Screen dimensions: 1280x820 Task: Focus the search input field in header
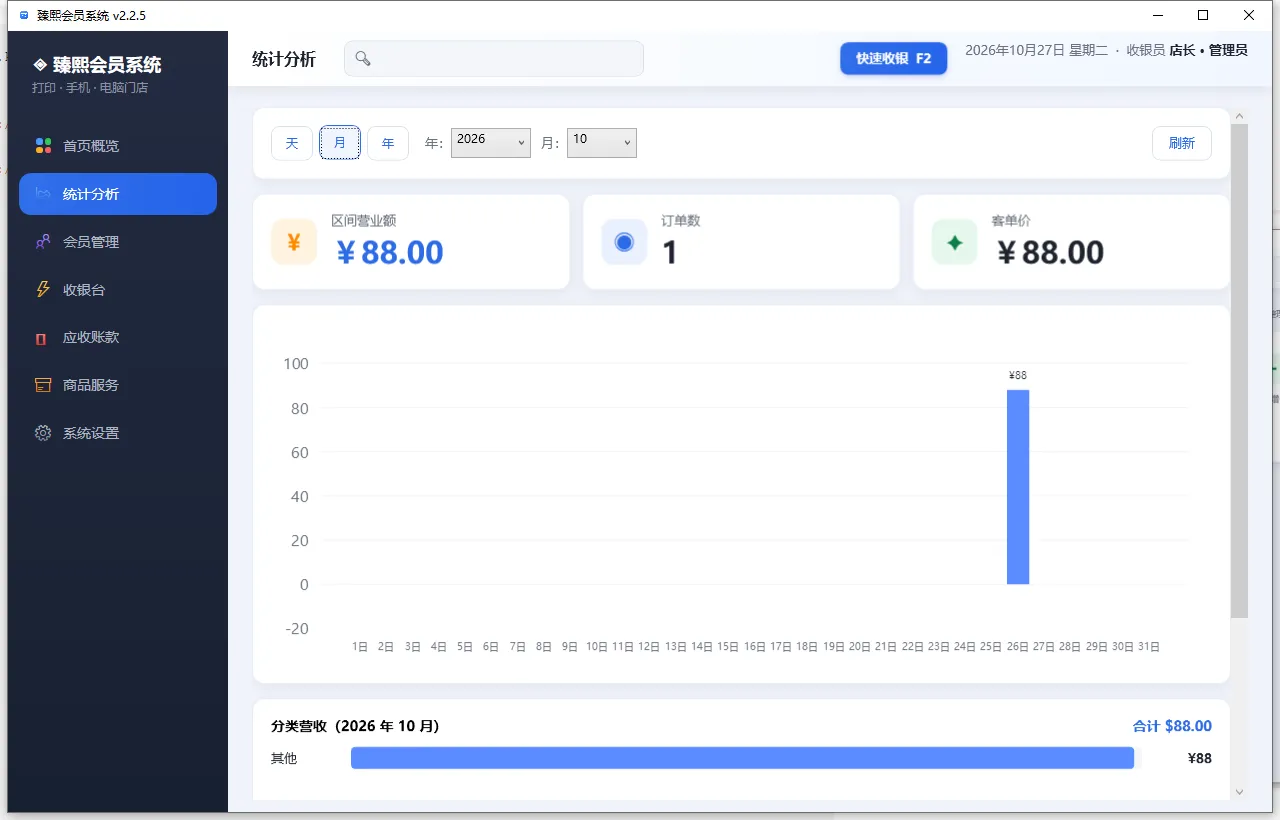coord(494,59)
